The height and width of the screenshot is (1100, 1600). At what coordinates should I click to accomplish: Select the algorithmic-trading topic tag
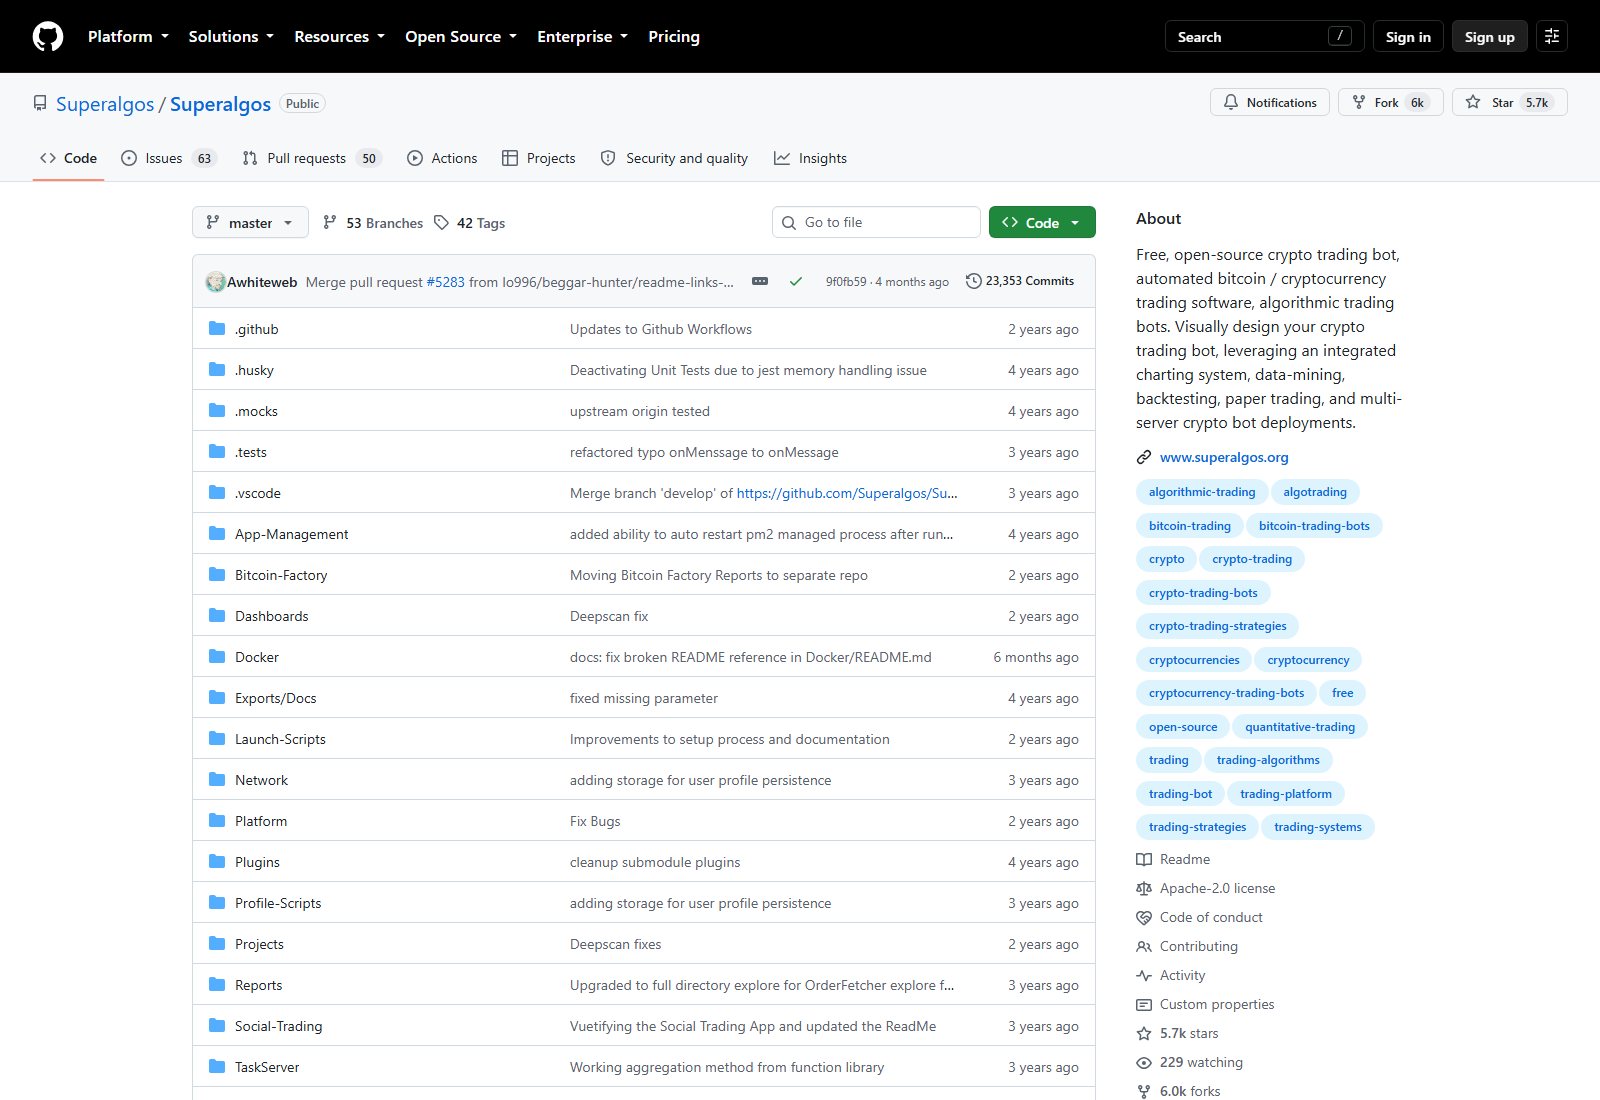click(1202, 492)
